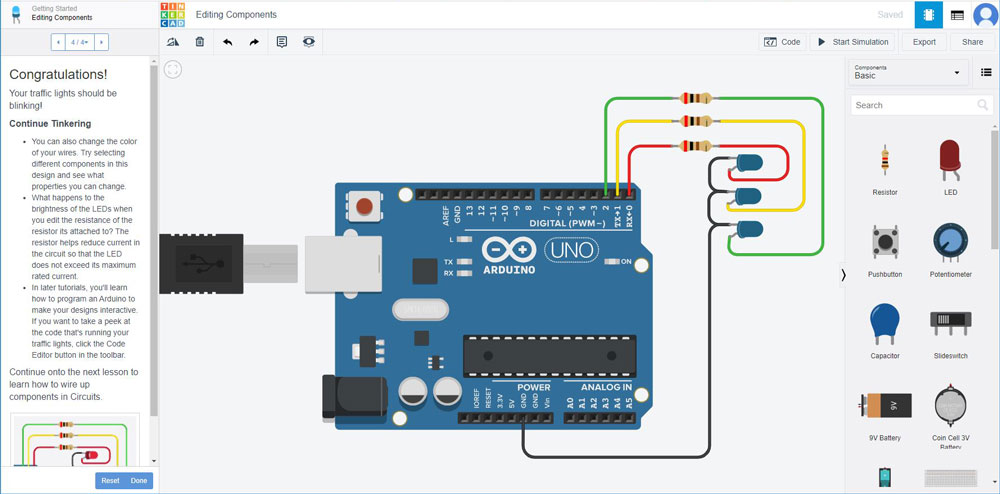The image size is (1000, 494).
Task: Open the component list table view
Action: click(x=957, y=15)
